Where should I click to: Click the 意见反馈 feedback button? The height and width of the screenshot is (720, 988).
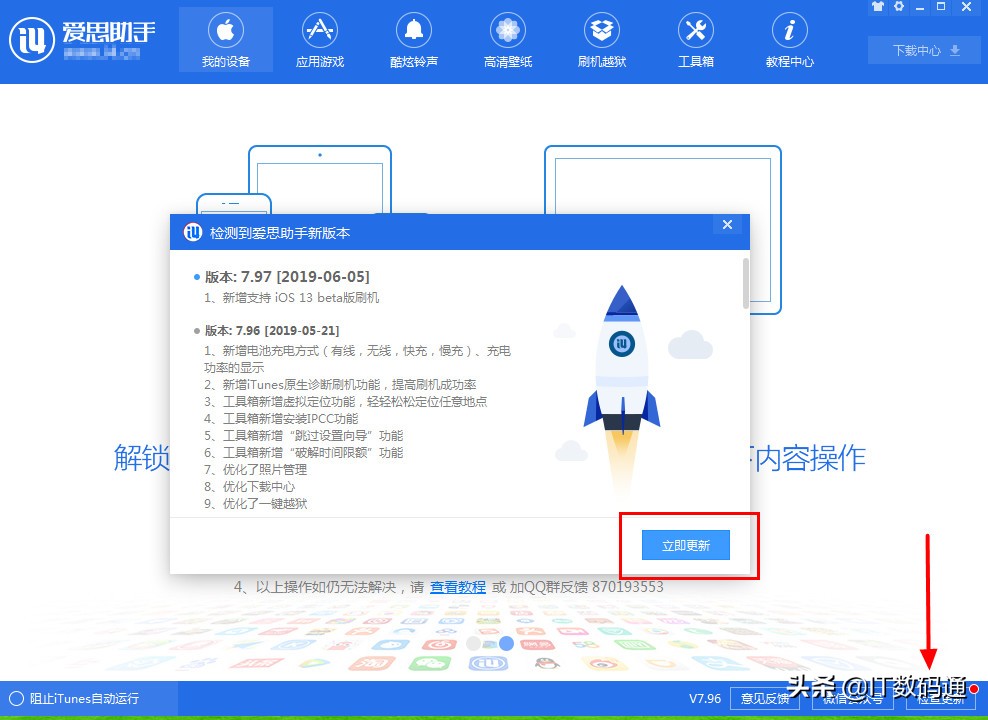coord(764,699)
